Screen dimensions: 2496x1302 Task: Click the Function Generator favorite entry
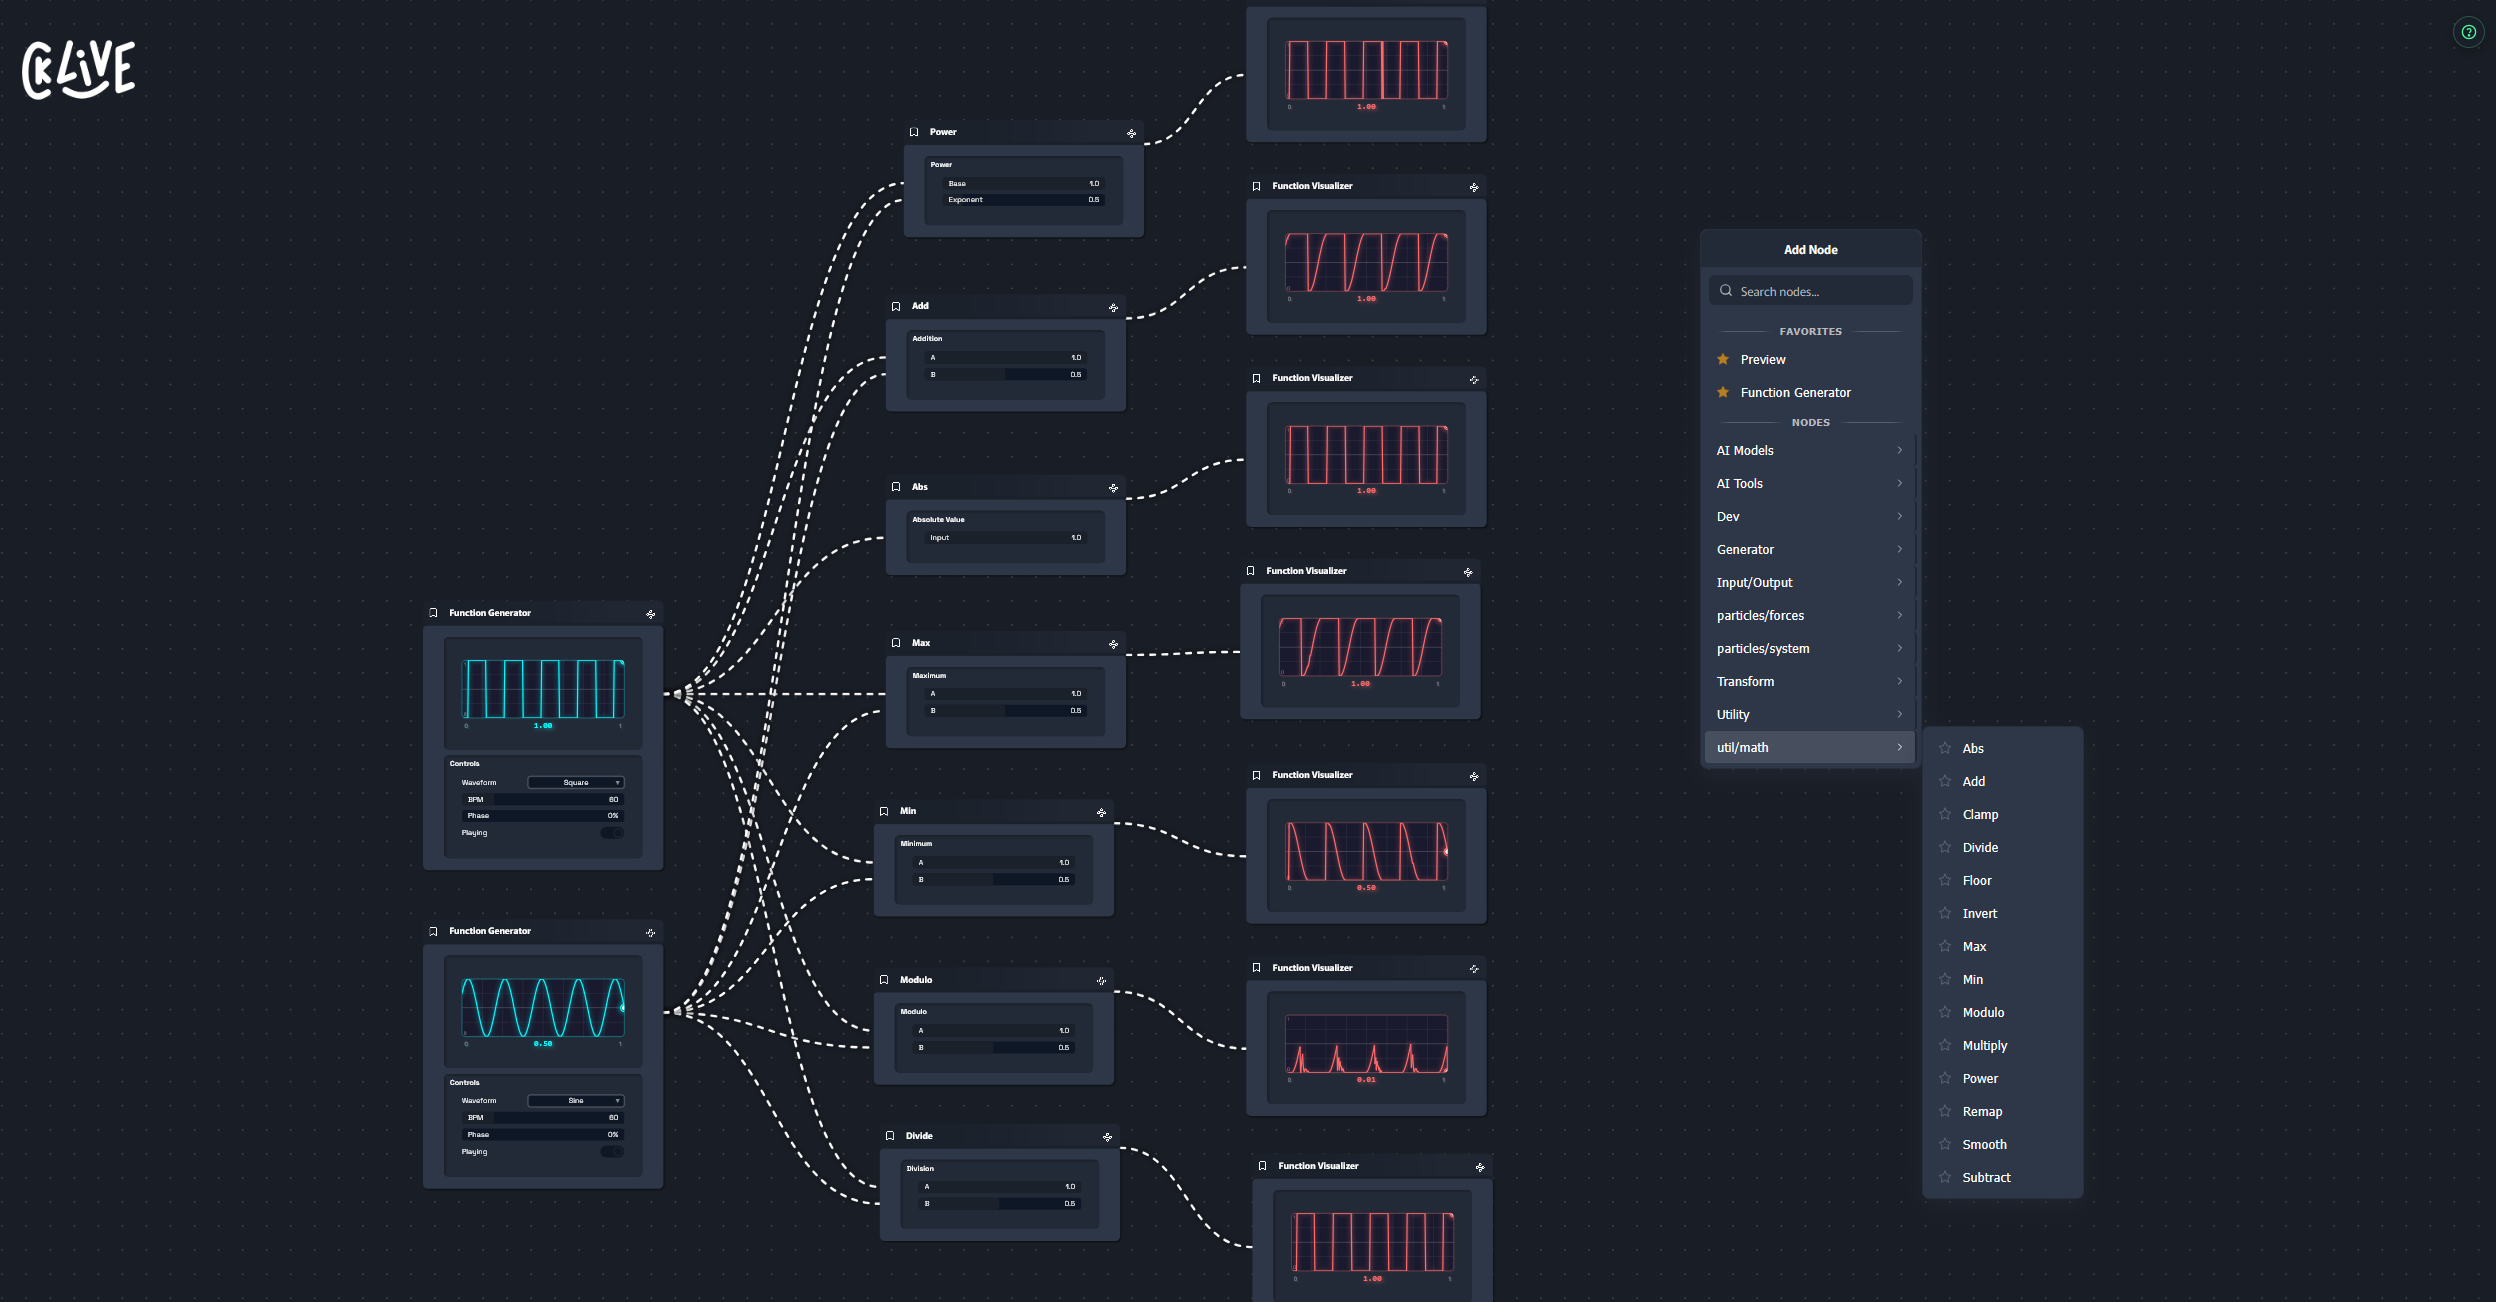[1795, 392]
